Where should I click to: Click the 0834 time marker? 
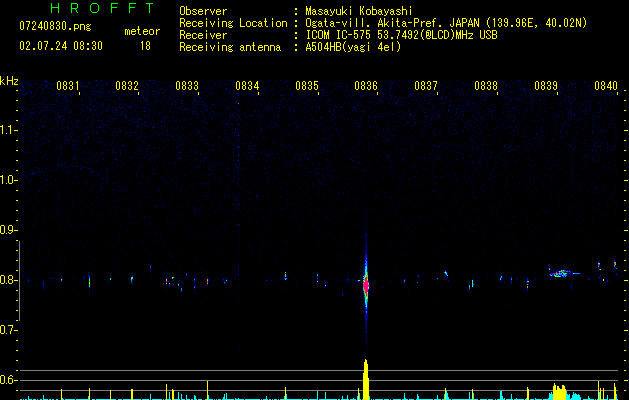pyautogui.click(x=247, y=86)
